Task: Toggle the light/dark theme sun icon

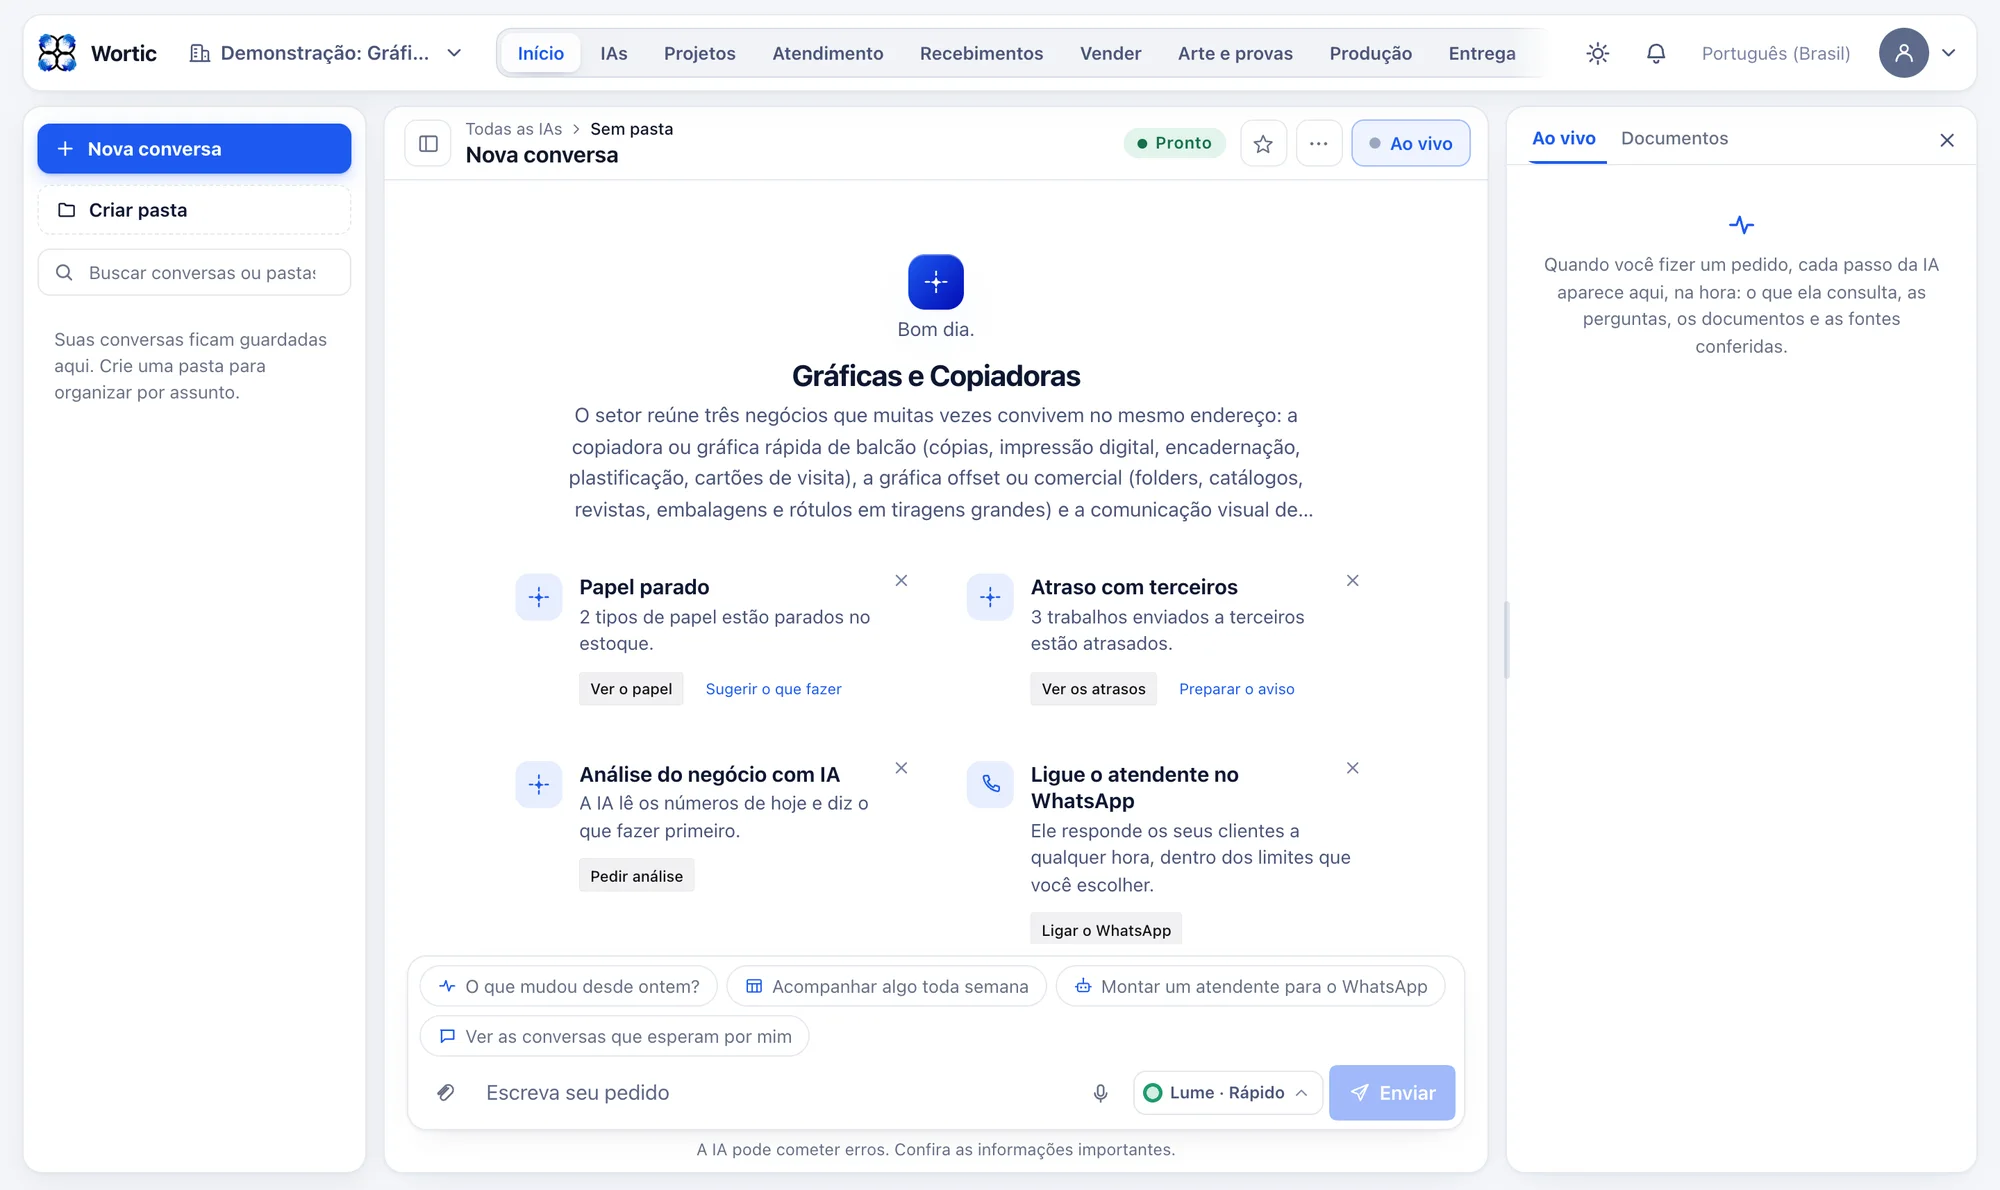Action: pyautogui.click(x=1598, y=53)
